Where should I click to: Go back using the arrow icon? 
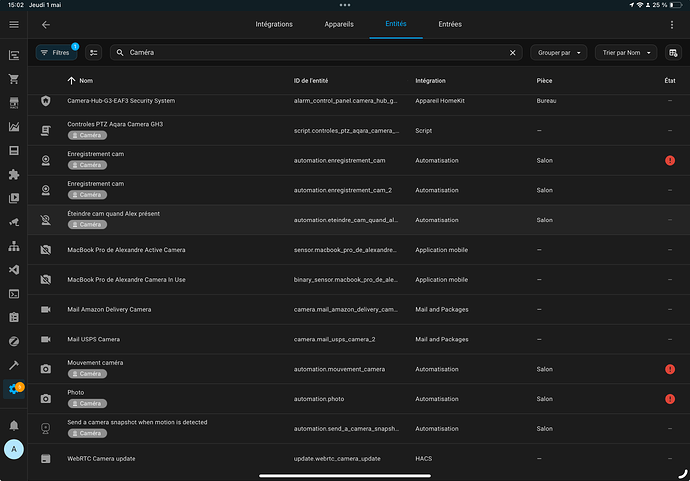pos(46,25)
